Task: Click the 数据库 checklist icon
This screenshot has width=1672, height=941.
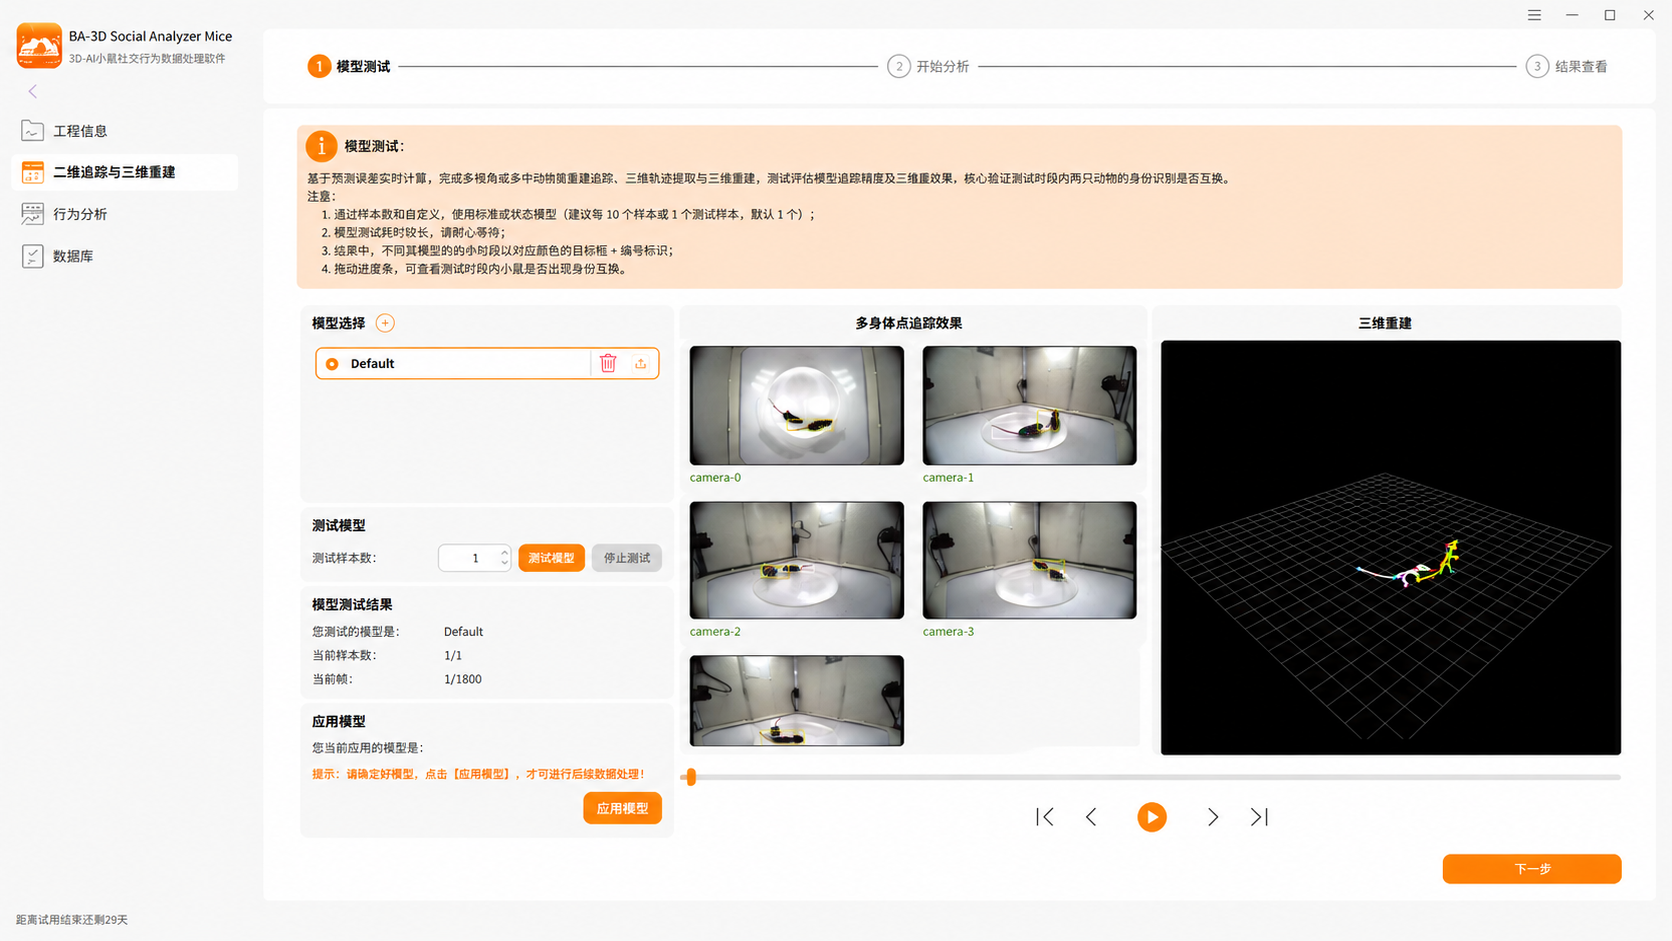Action: pyautogui.click(x=32, y=256)
